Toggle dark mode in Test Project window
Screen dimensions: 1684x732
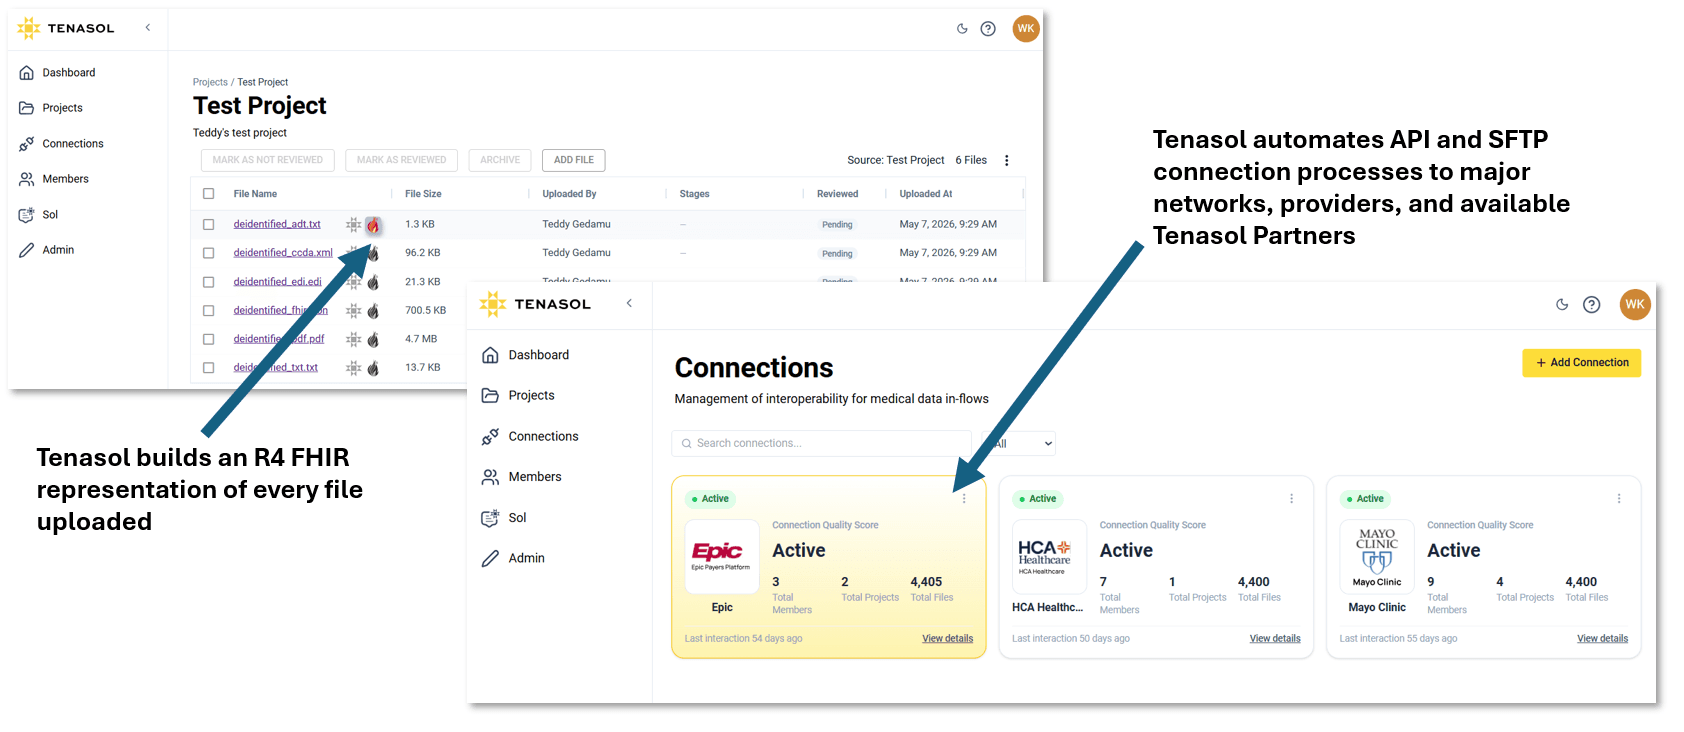pyautogui.click(x=962, y=29)
